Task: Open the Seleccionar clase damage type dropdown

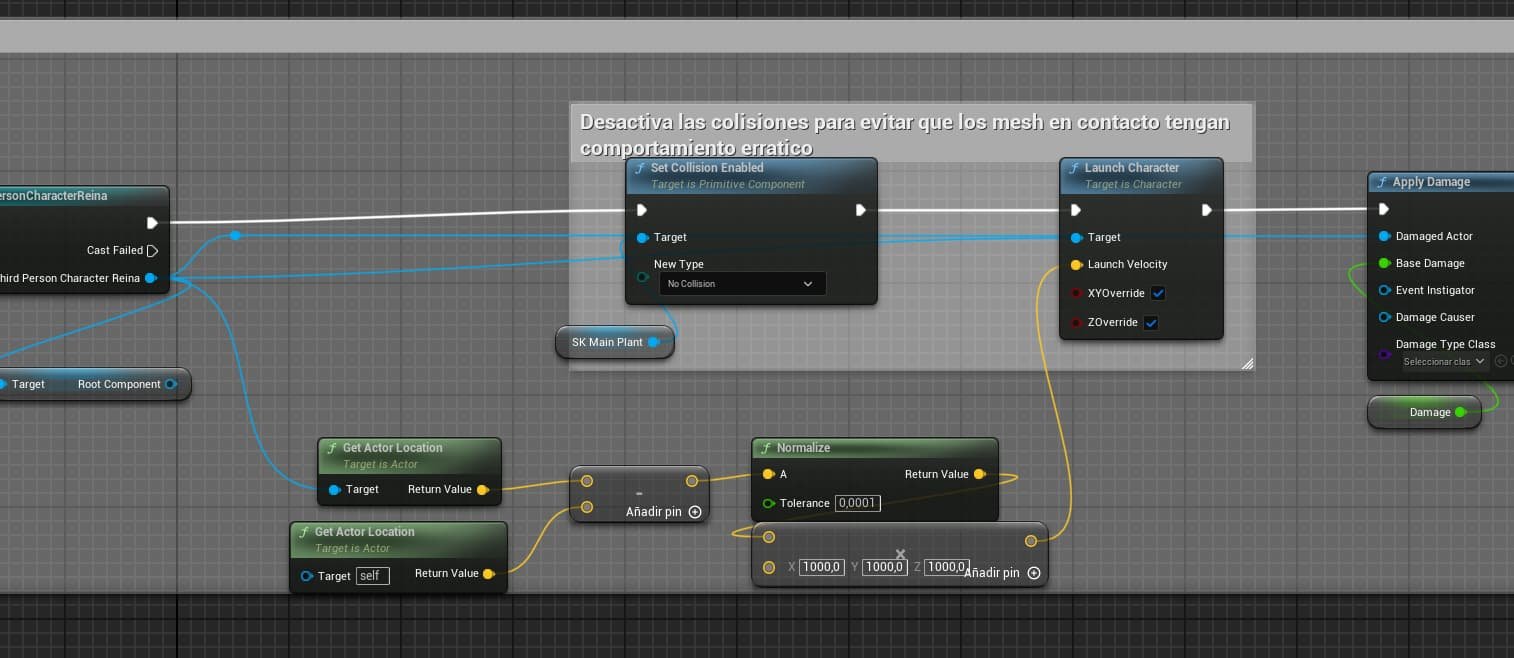Action: (1446, 362)
